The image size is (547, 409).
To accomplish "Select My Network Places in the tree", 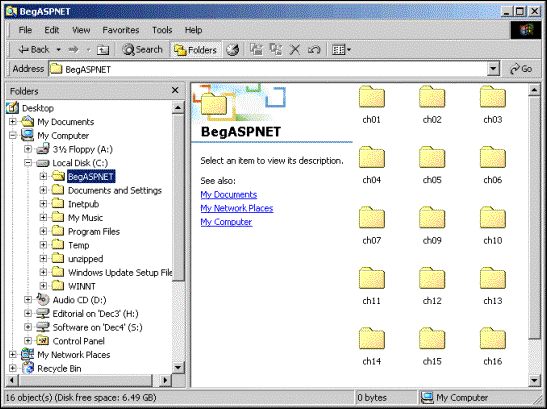I will click(x=74, y=355).
